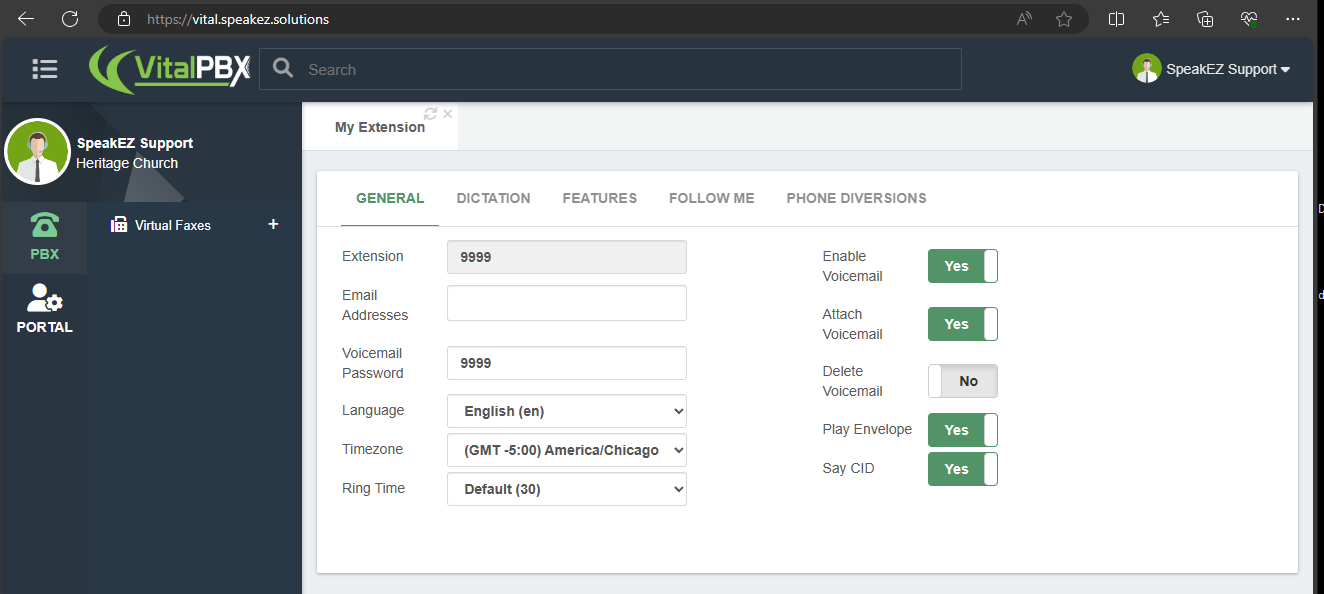Open the SpeakEZ Support user menu
This screenshot has height=594, width=1324.
click(x=1211, y=69)
